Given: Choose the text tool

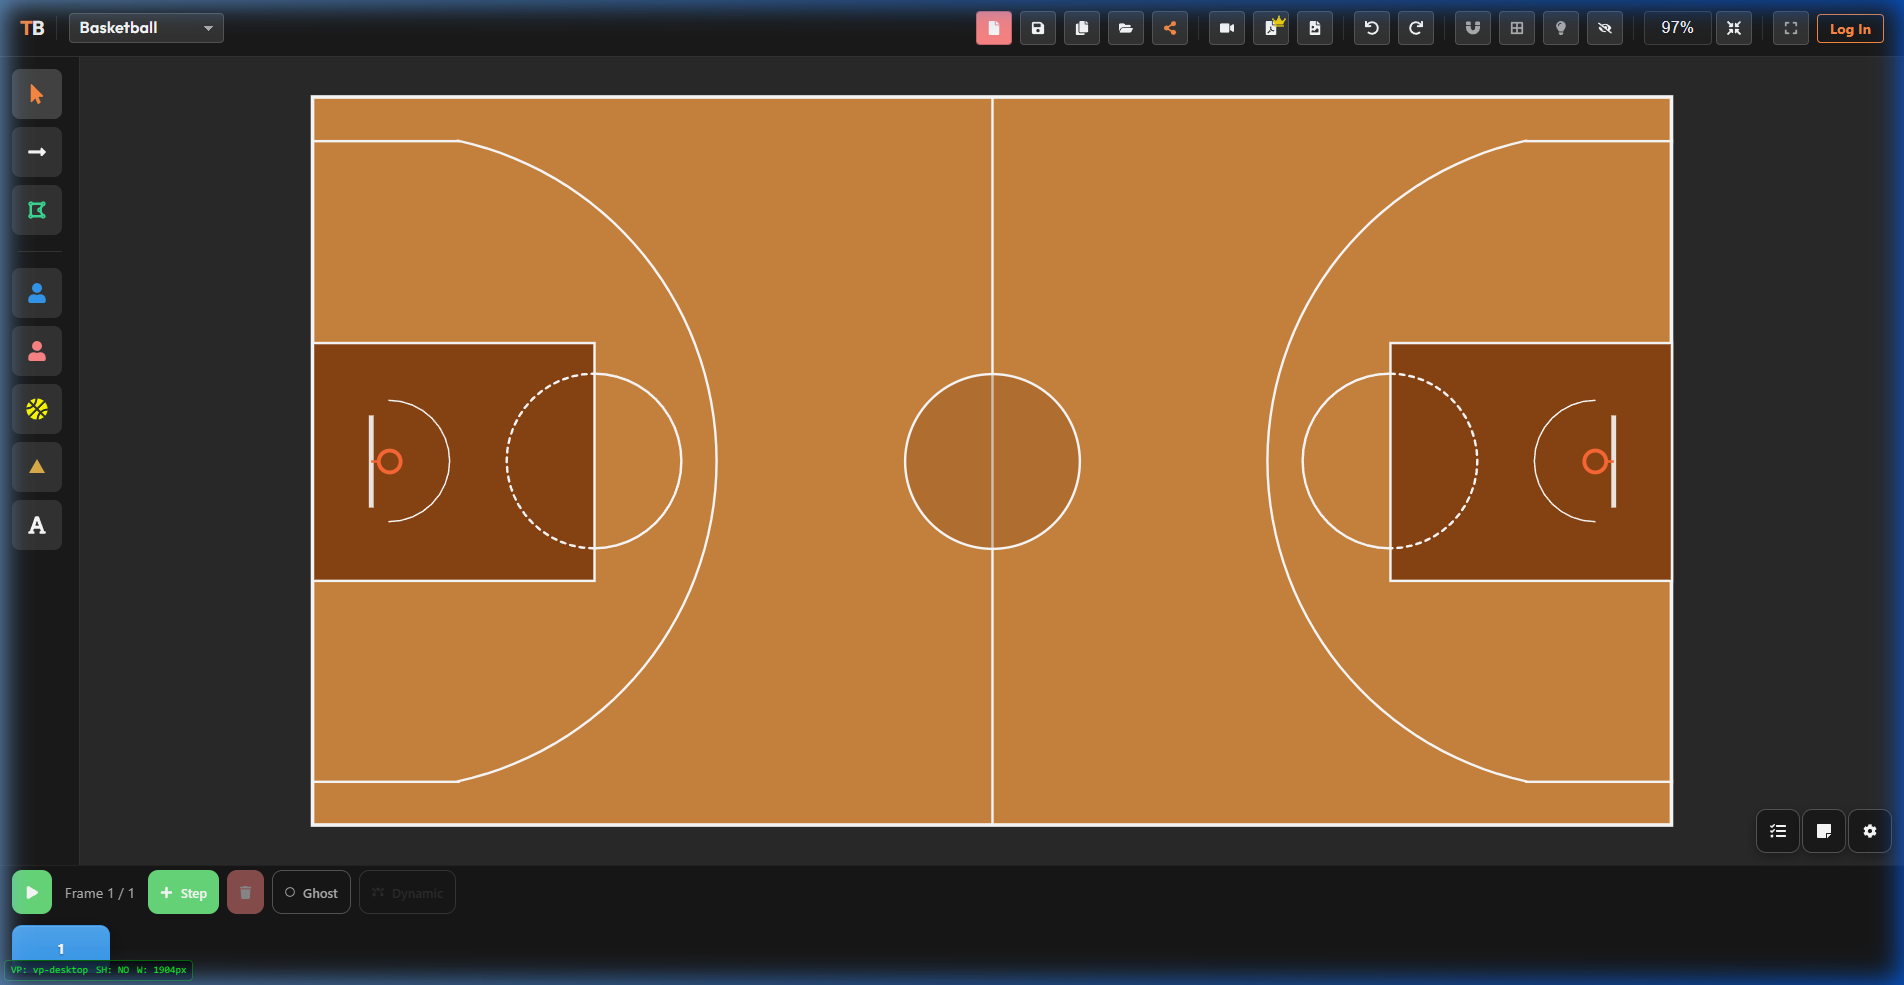Looking at the screenshot, I should pos(36,525).
